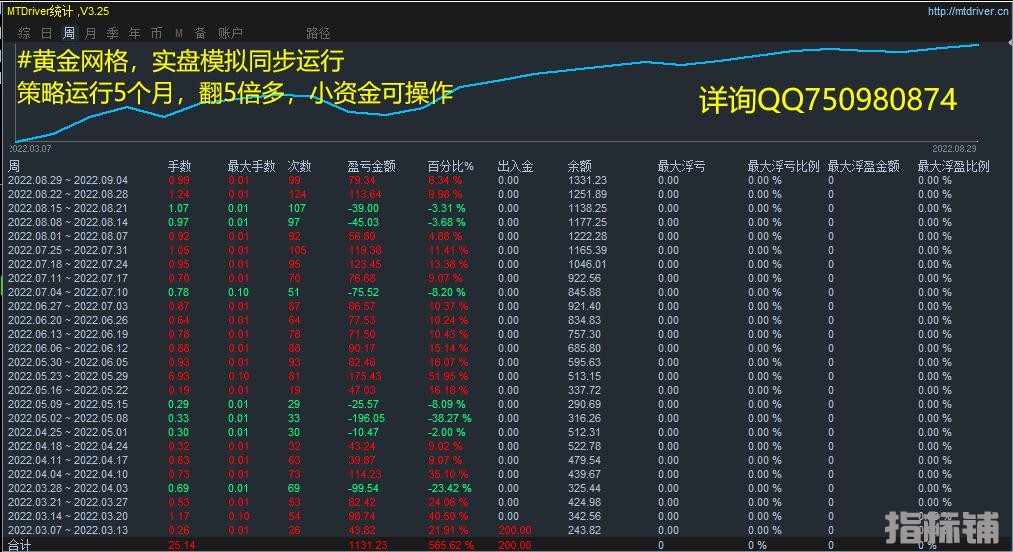Switch to the 日 daily tab
Image resolution: width=1013 pixels, height=552 pixels.
pyautogui.click(x=47, y=33)
